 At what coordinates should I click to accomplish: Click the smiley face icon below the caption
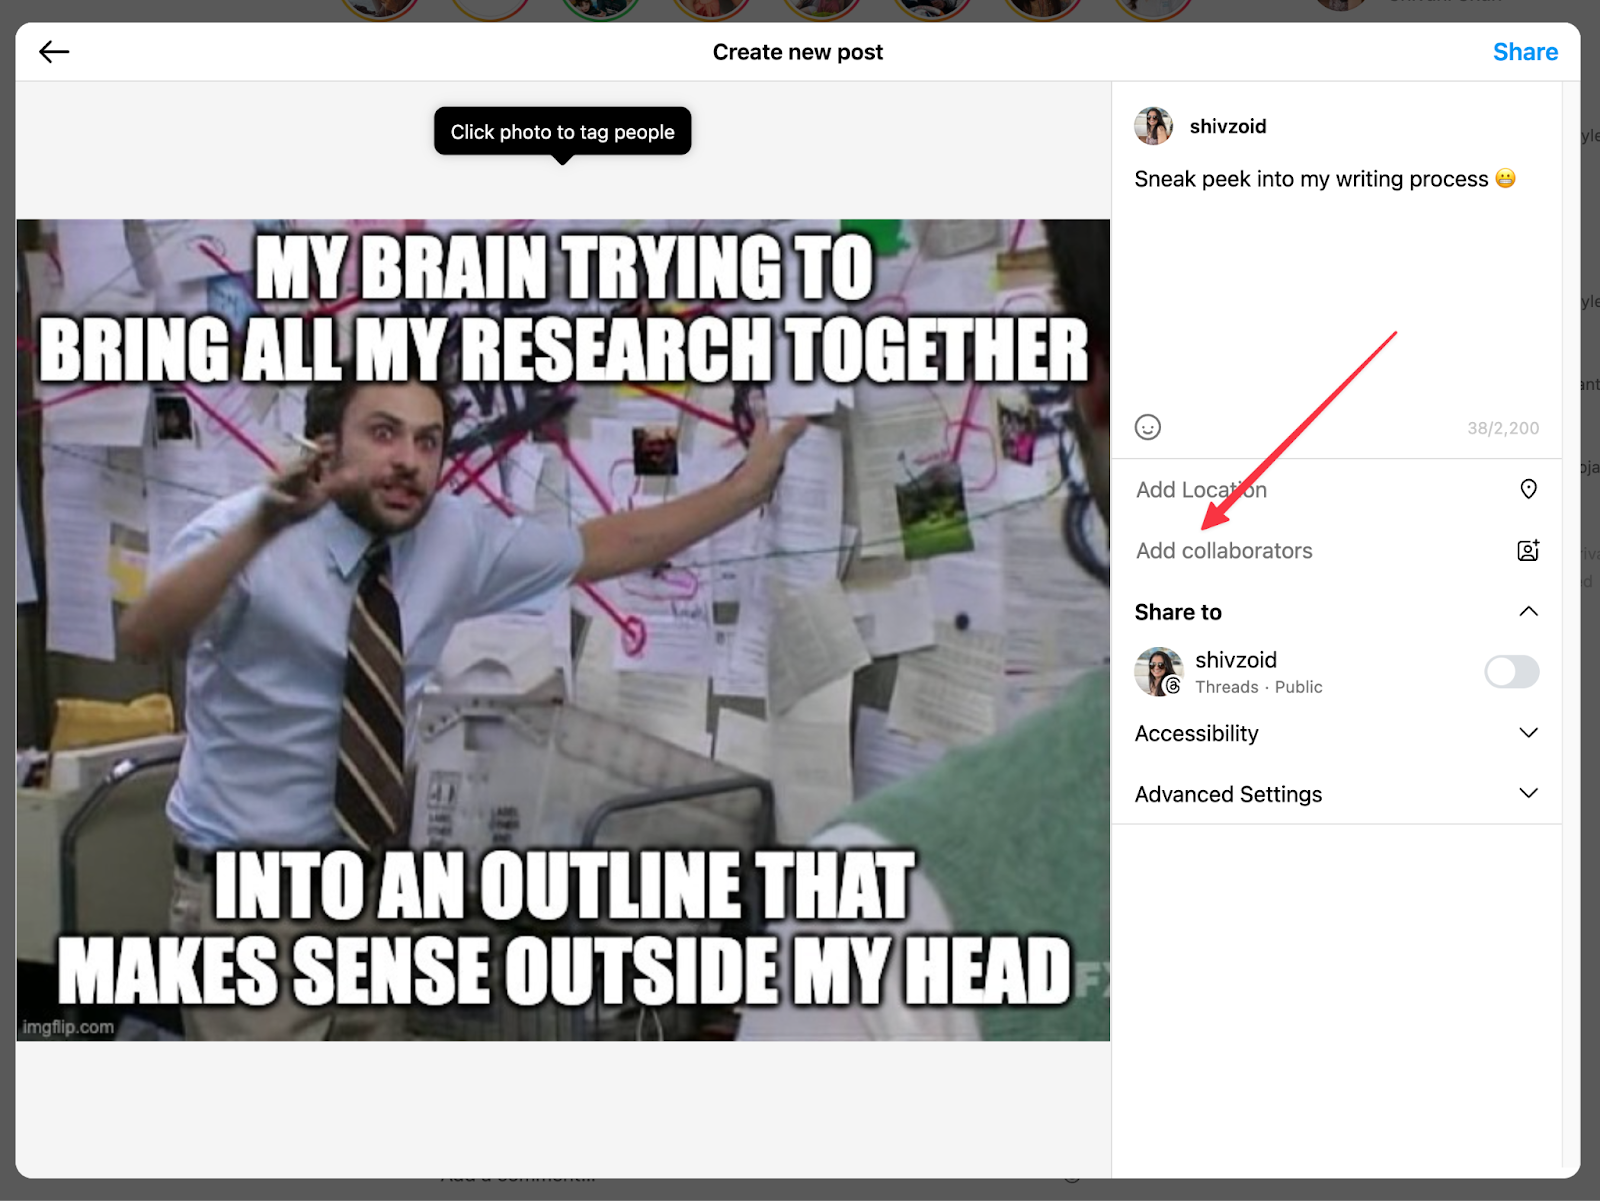(x=1148, y=428)
